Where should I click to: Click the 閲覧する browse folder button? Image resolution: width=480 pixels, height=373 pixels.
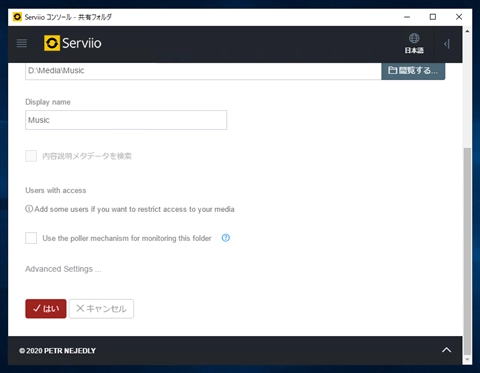(413, 71)
